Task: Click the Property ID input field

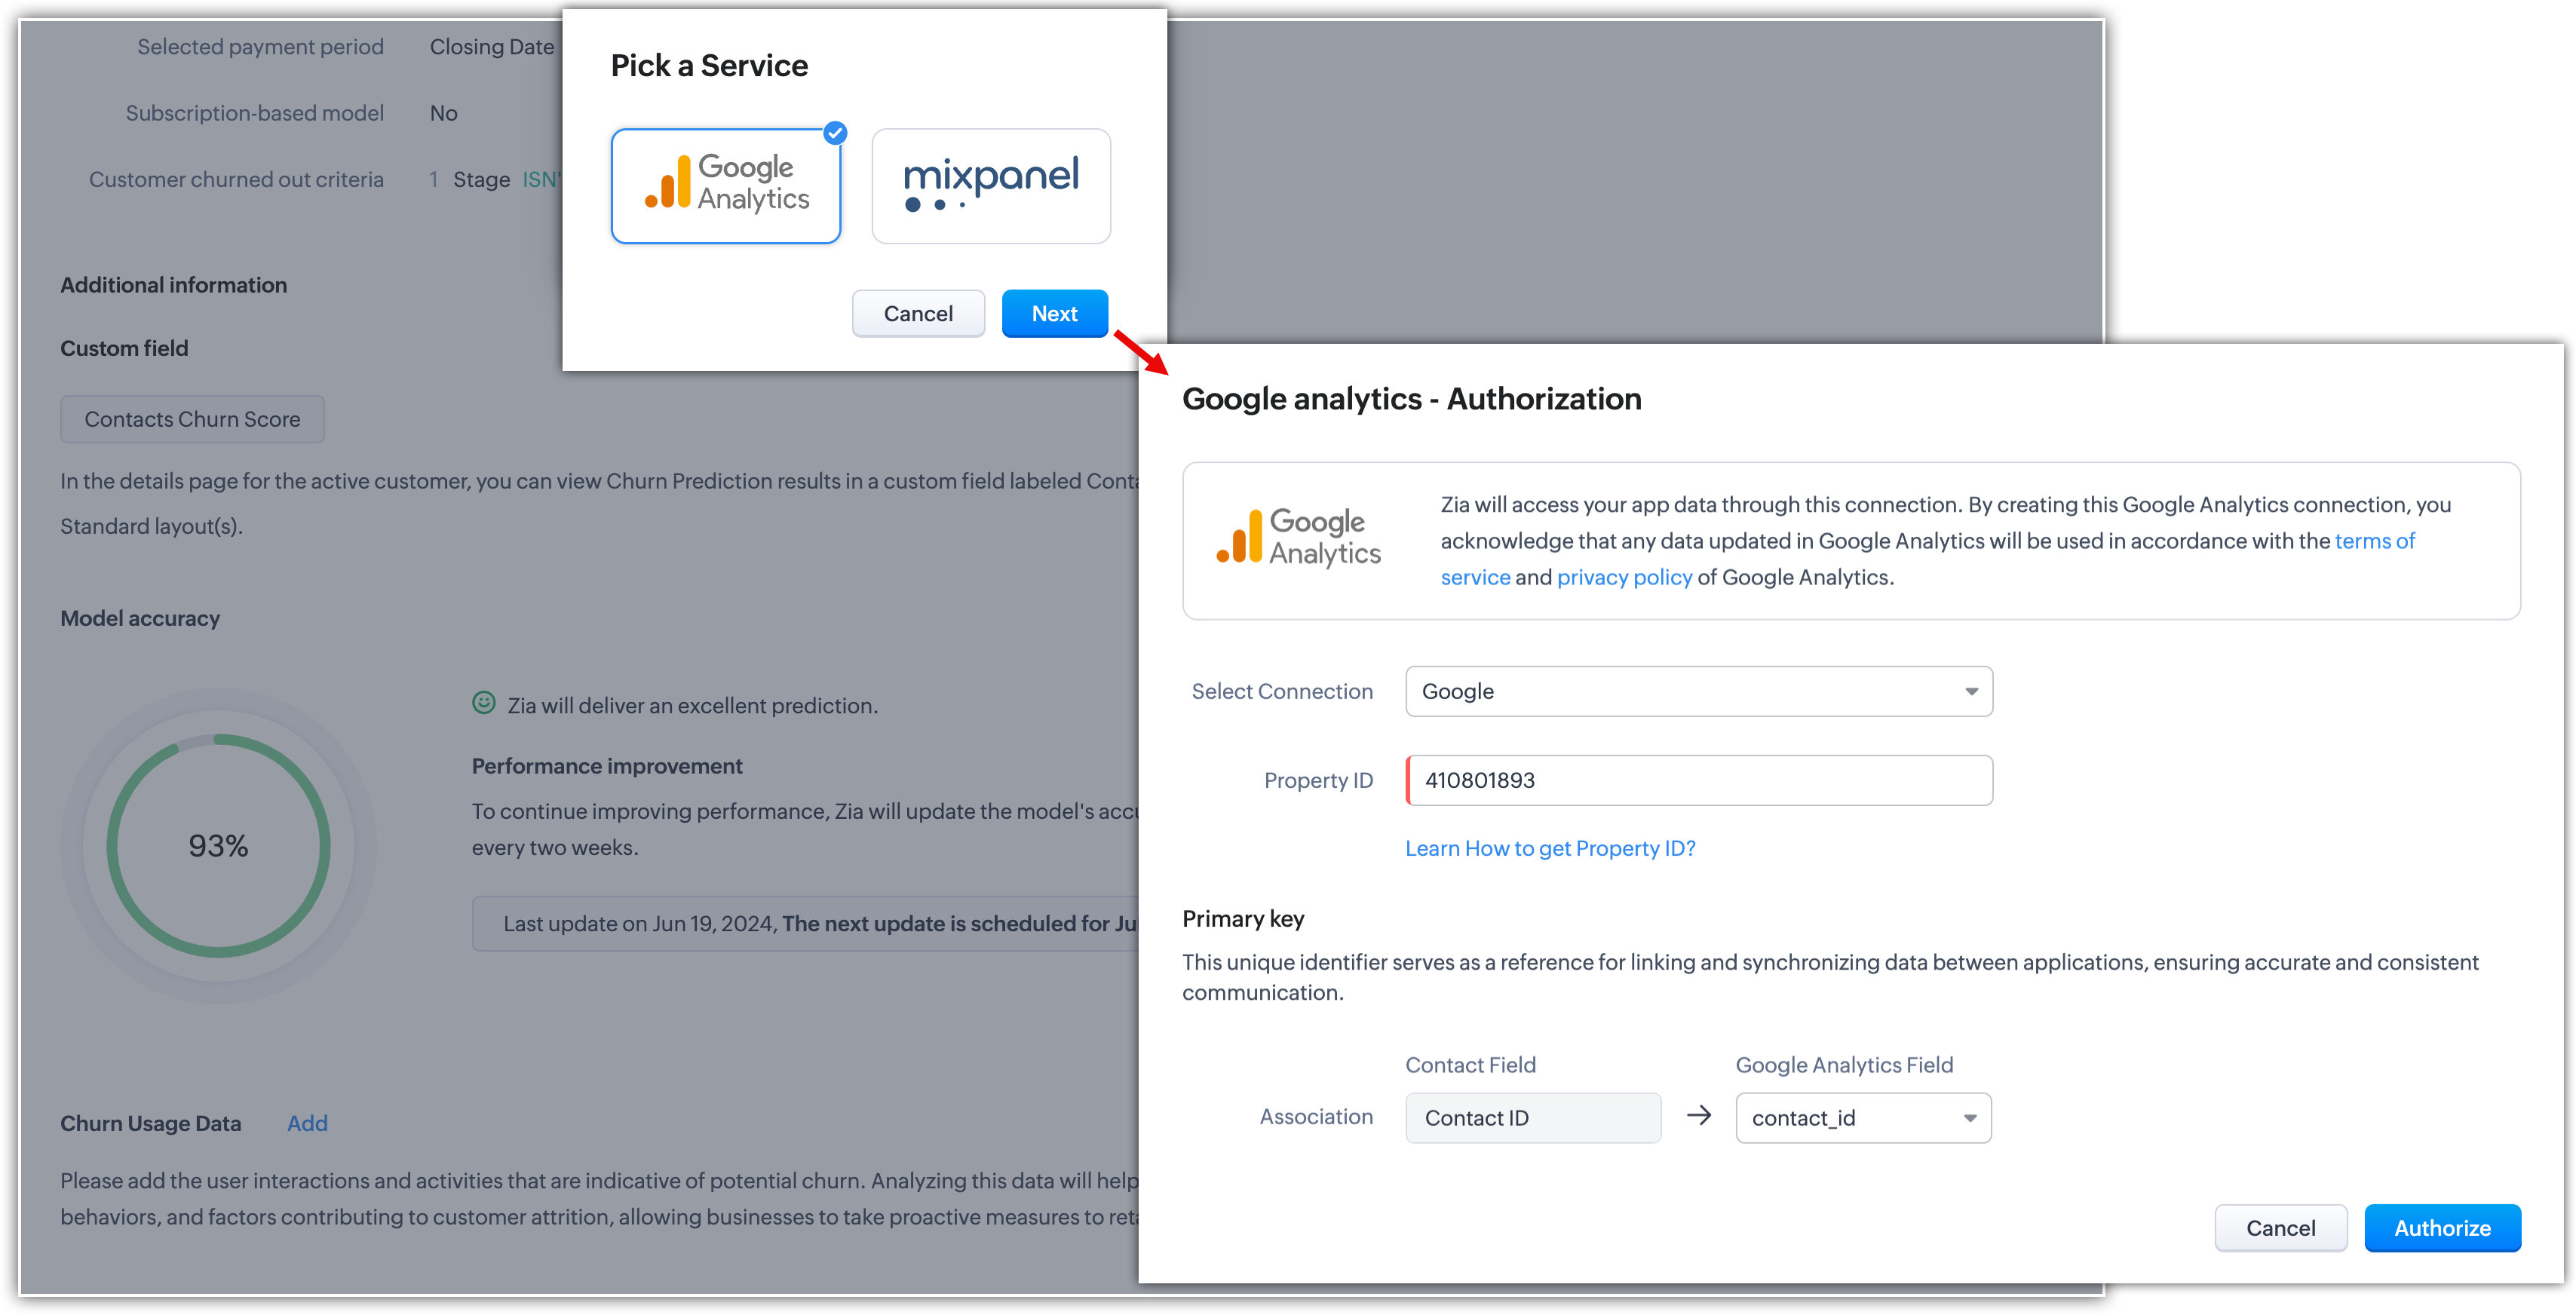Action: (x=1698, y=780)
